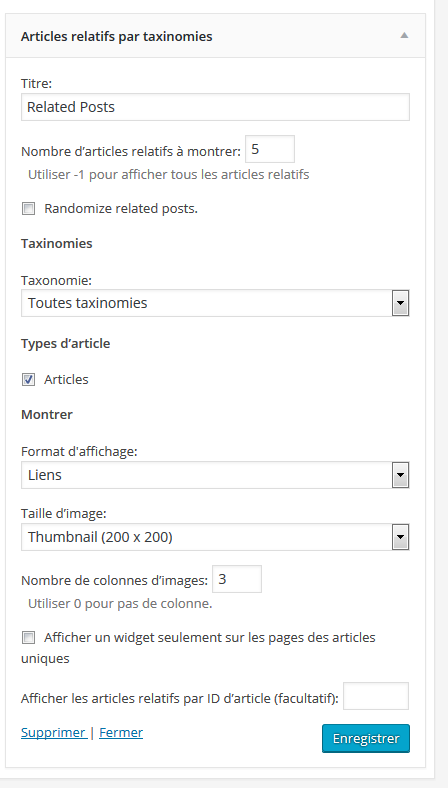Click the Articles relatifs par taxinomies header

click(215, 36)
